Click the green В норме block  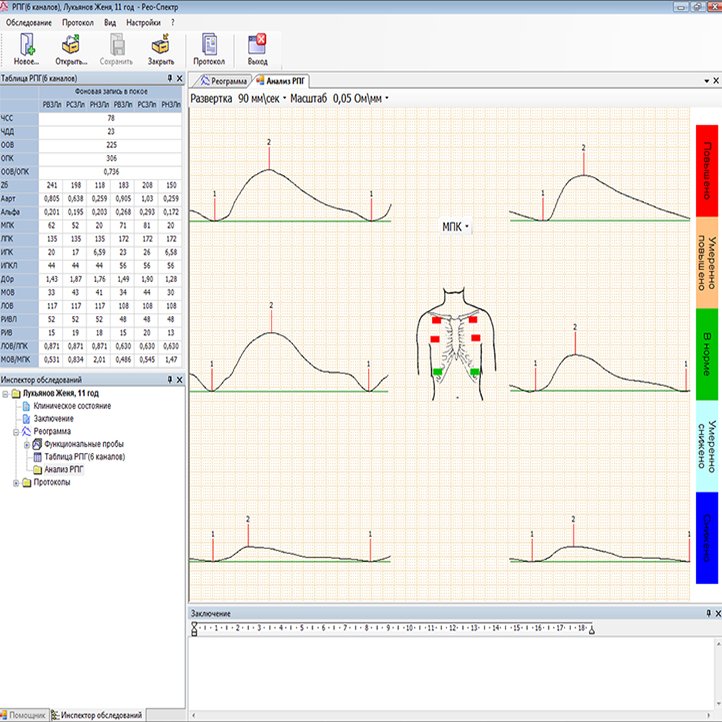tap(706, 354)
